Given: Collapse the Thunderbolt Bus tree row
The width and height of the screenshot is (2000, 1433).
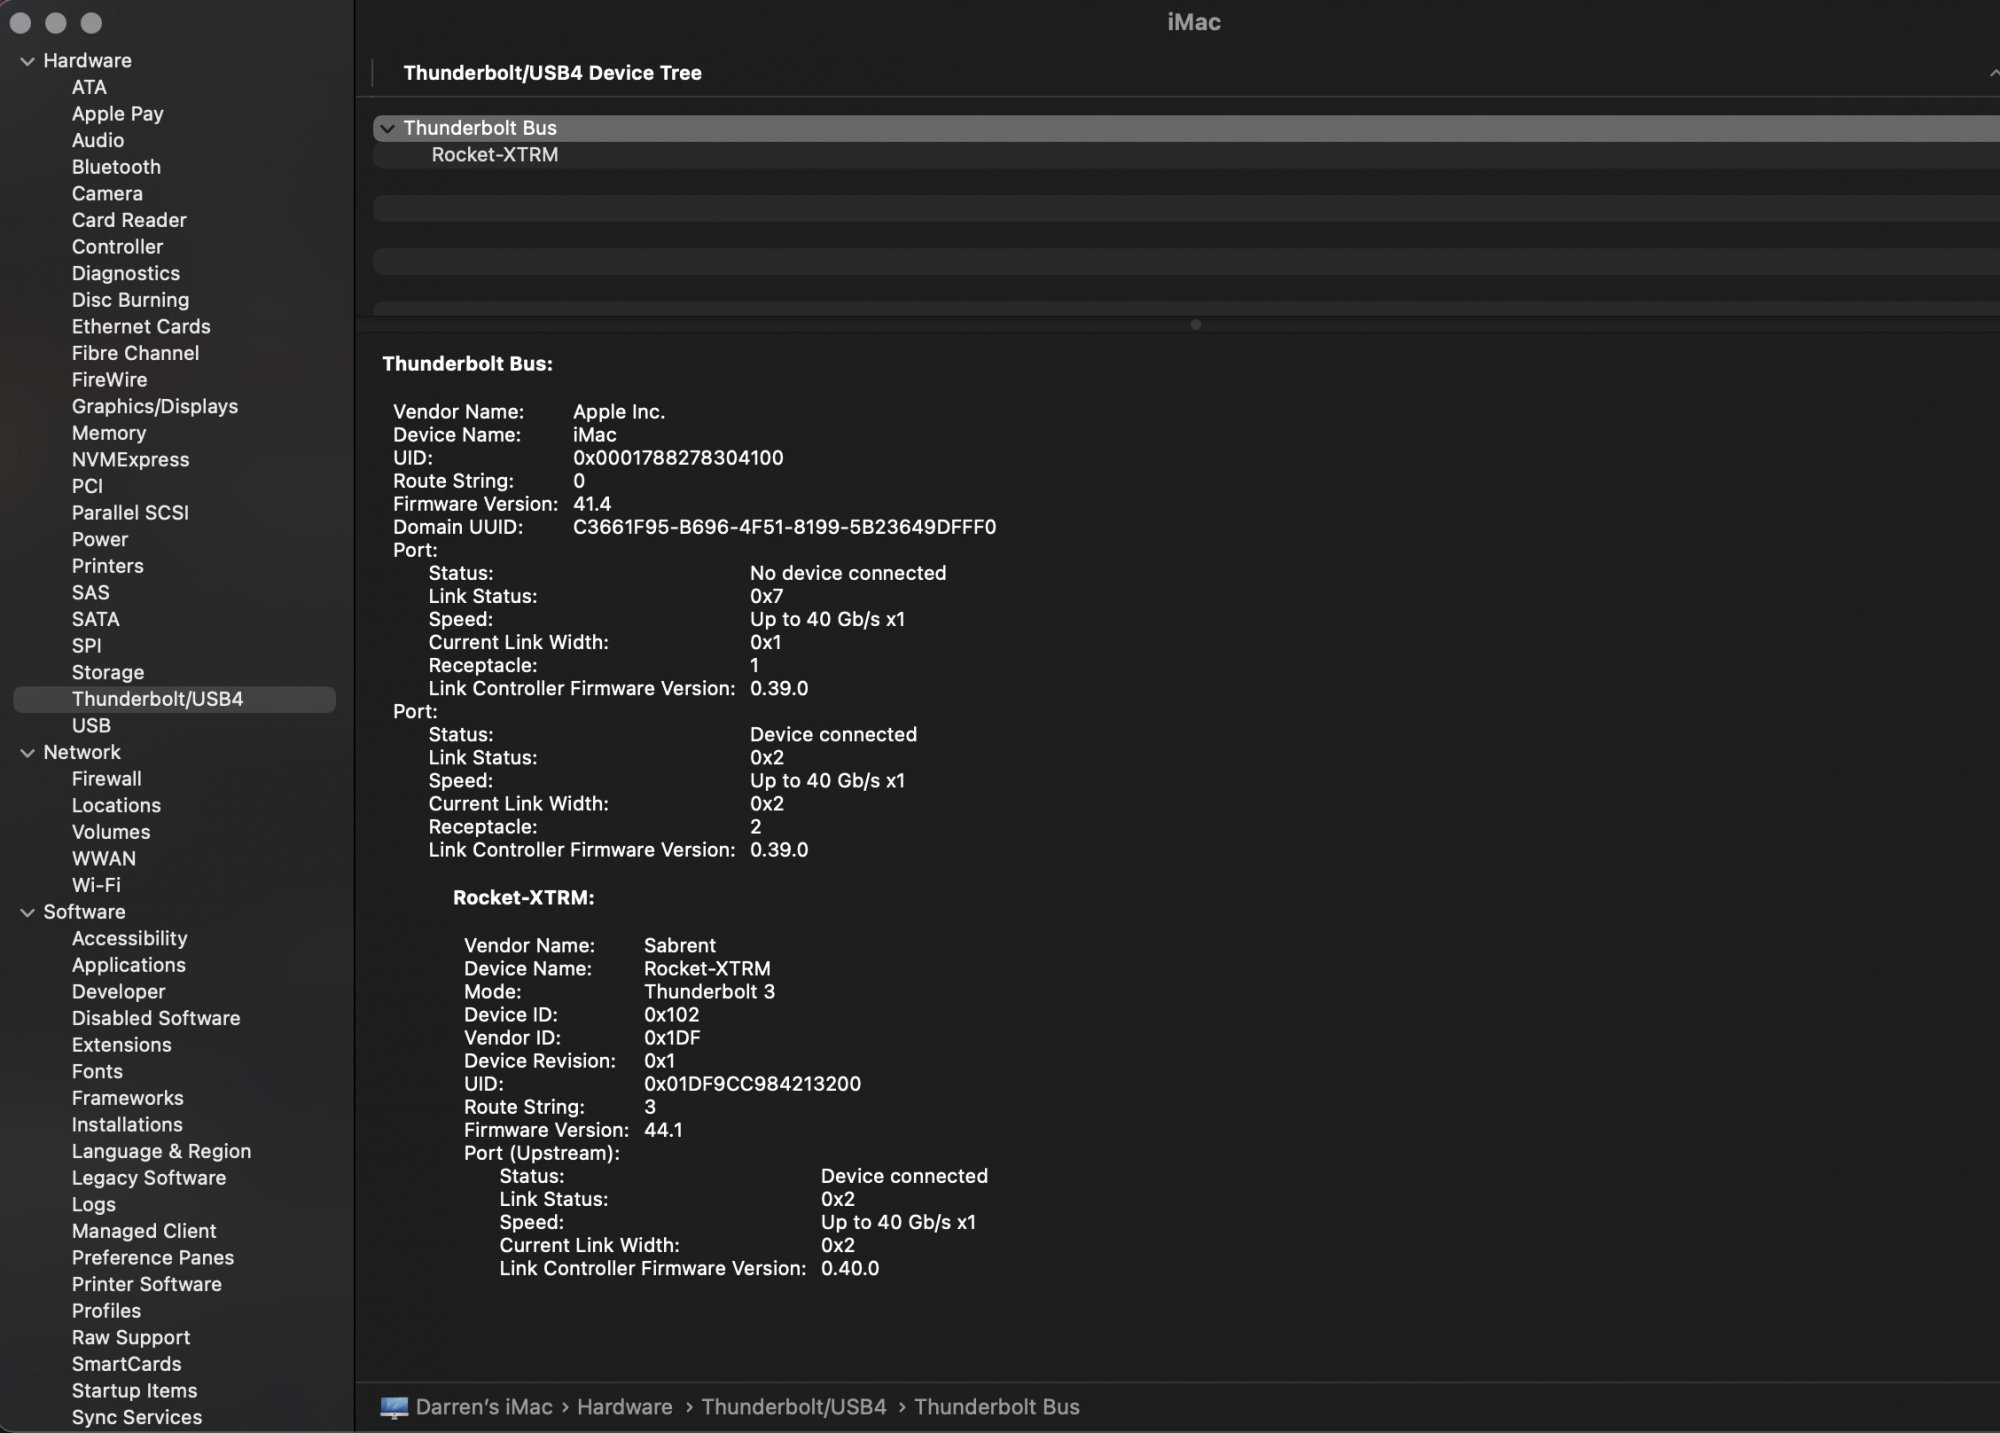Looking at the screenshot, I should point(387,128).
